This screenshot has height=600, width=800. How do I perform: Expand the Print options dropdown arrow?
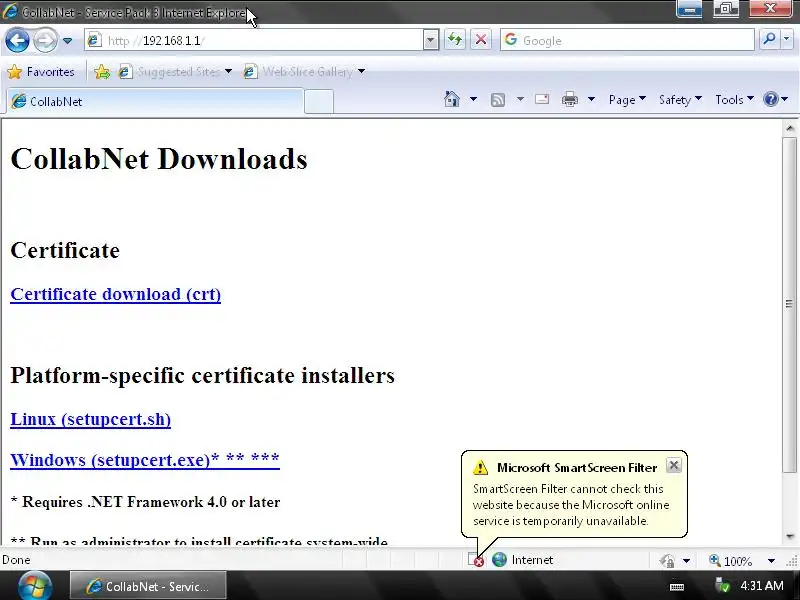[x=591, y=99]
